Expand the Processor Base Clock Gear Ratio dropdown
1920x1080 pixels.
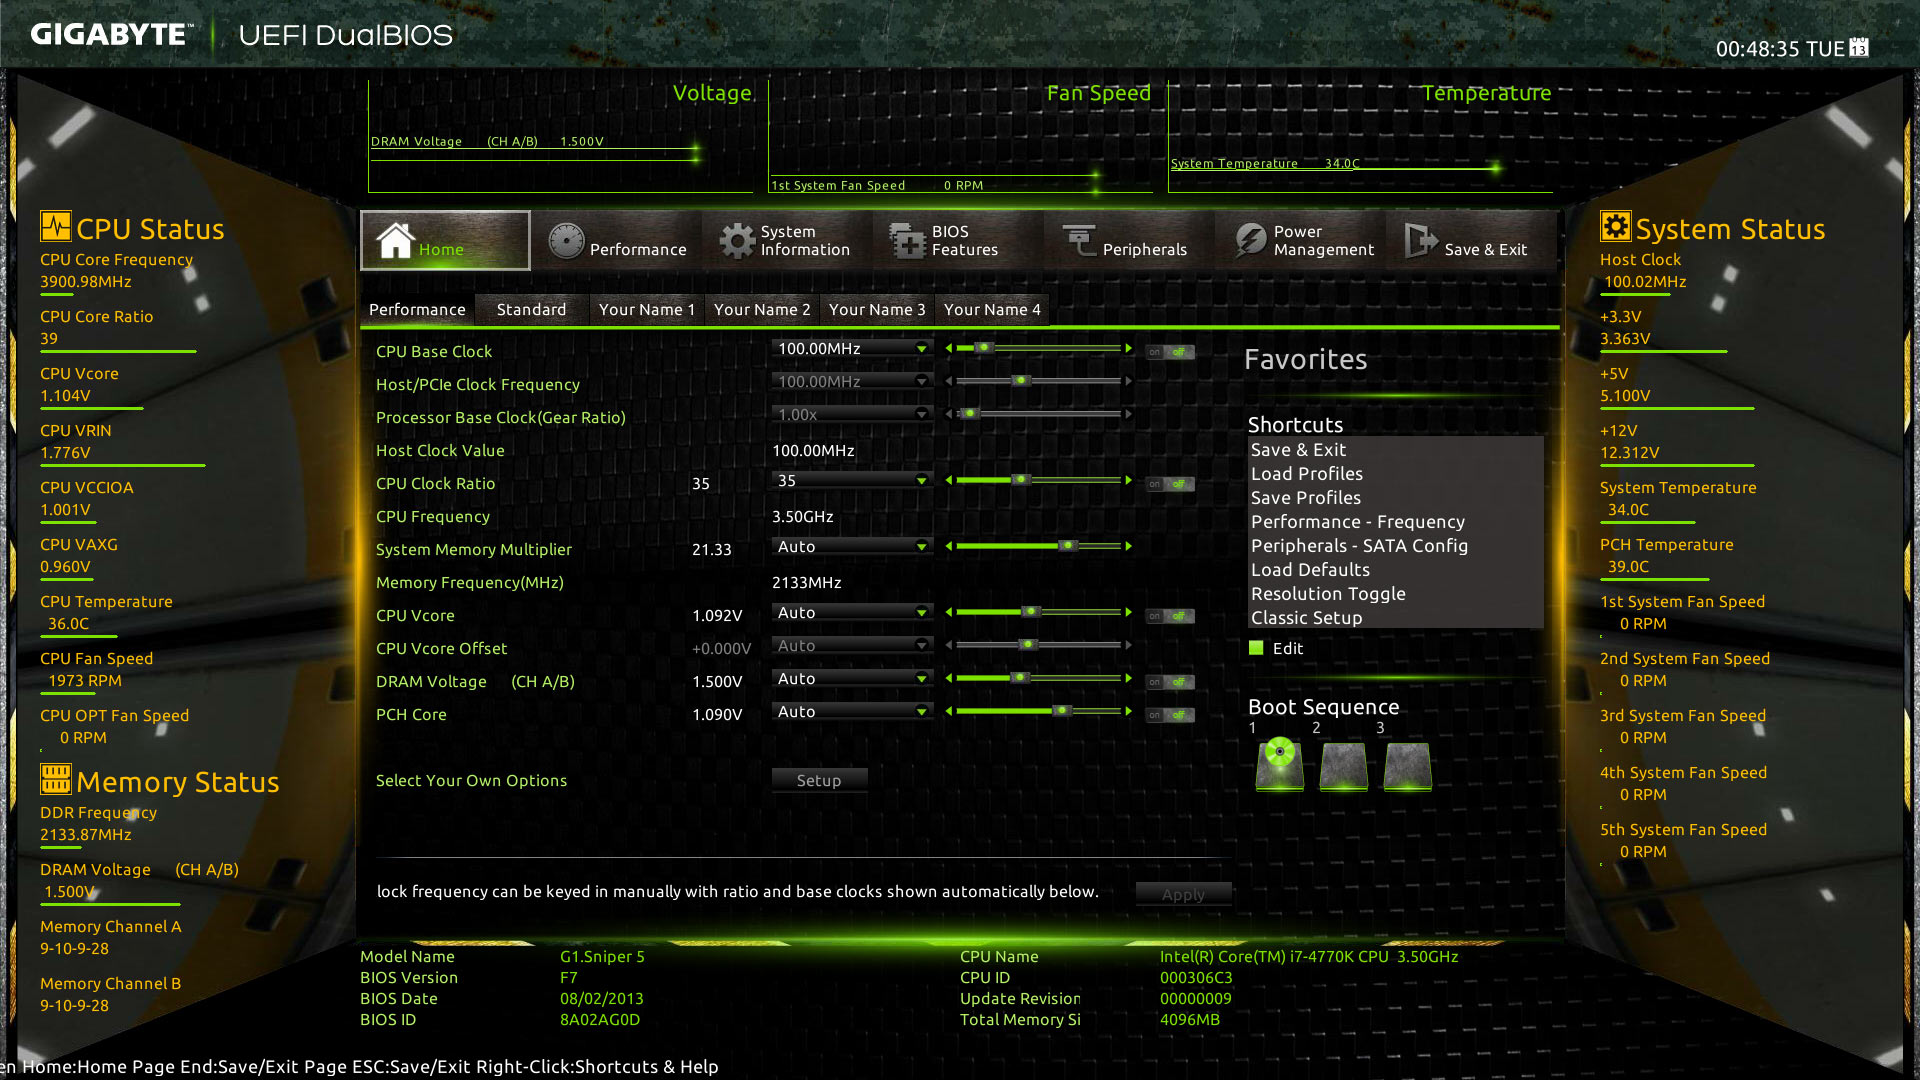point(852,415)
